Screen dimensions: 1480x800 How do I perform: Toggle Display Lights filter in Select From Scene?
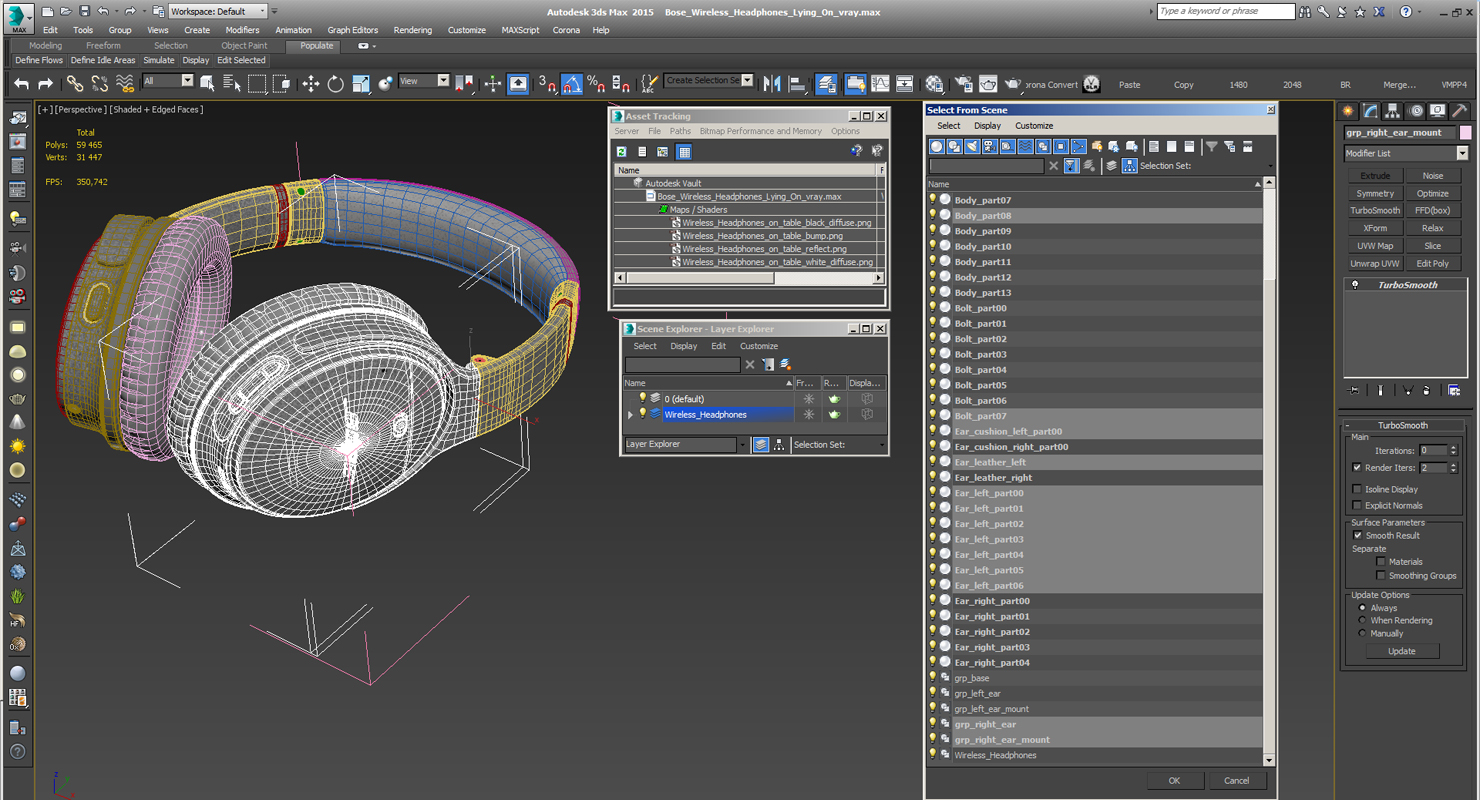click(x=972, y=147)
